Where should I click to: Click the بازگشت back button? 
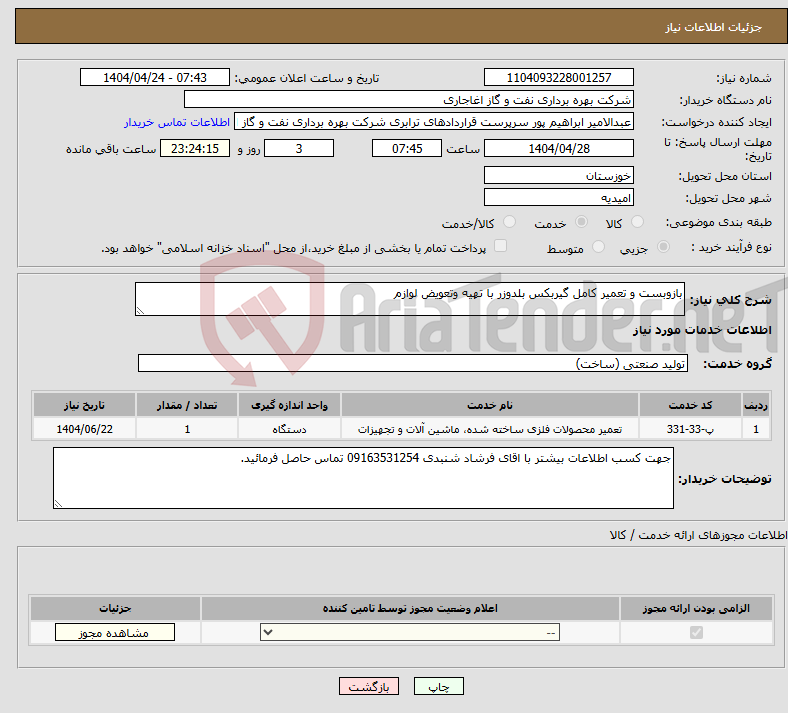point(369,686)
